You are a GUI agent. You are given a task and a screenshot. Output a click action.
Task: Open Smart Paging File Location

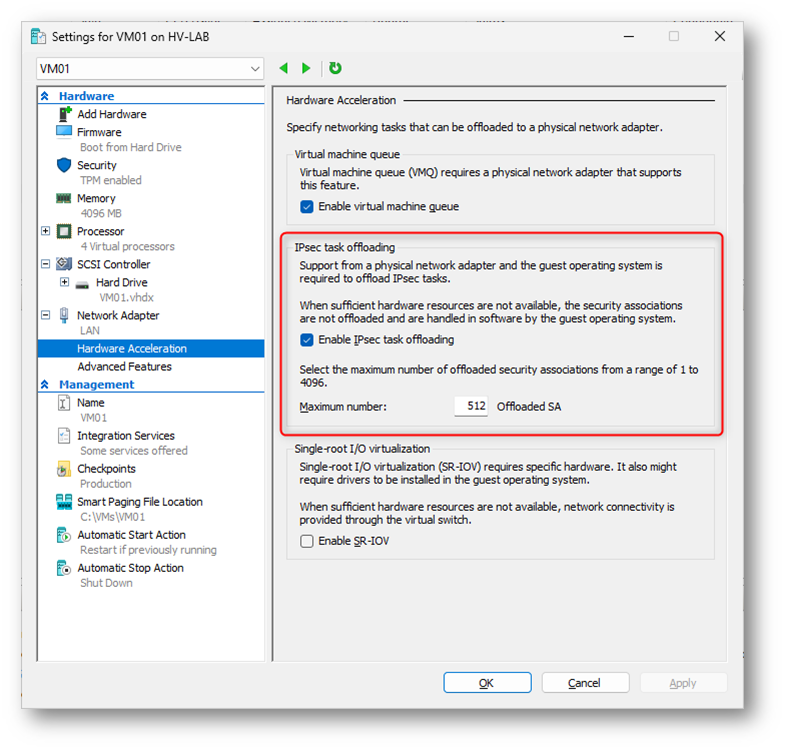tap(140, 502)
